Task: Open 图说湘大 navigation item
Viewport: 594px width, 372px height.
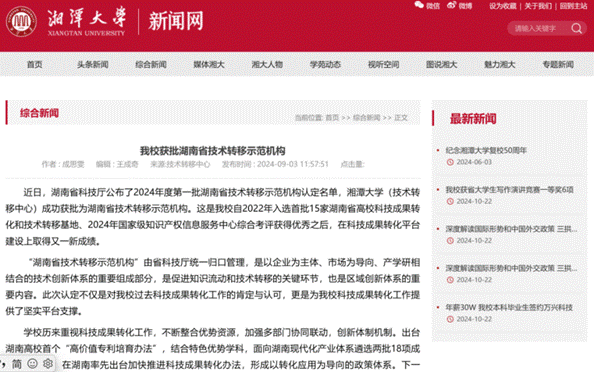Action: (441, 64)
